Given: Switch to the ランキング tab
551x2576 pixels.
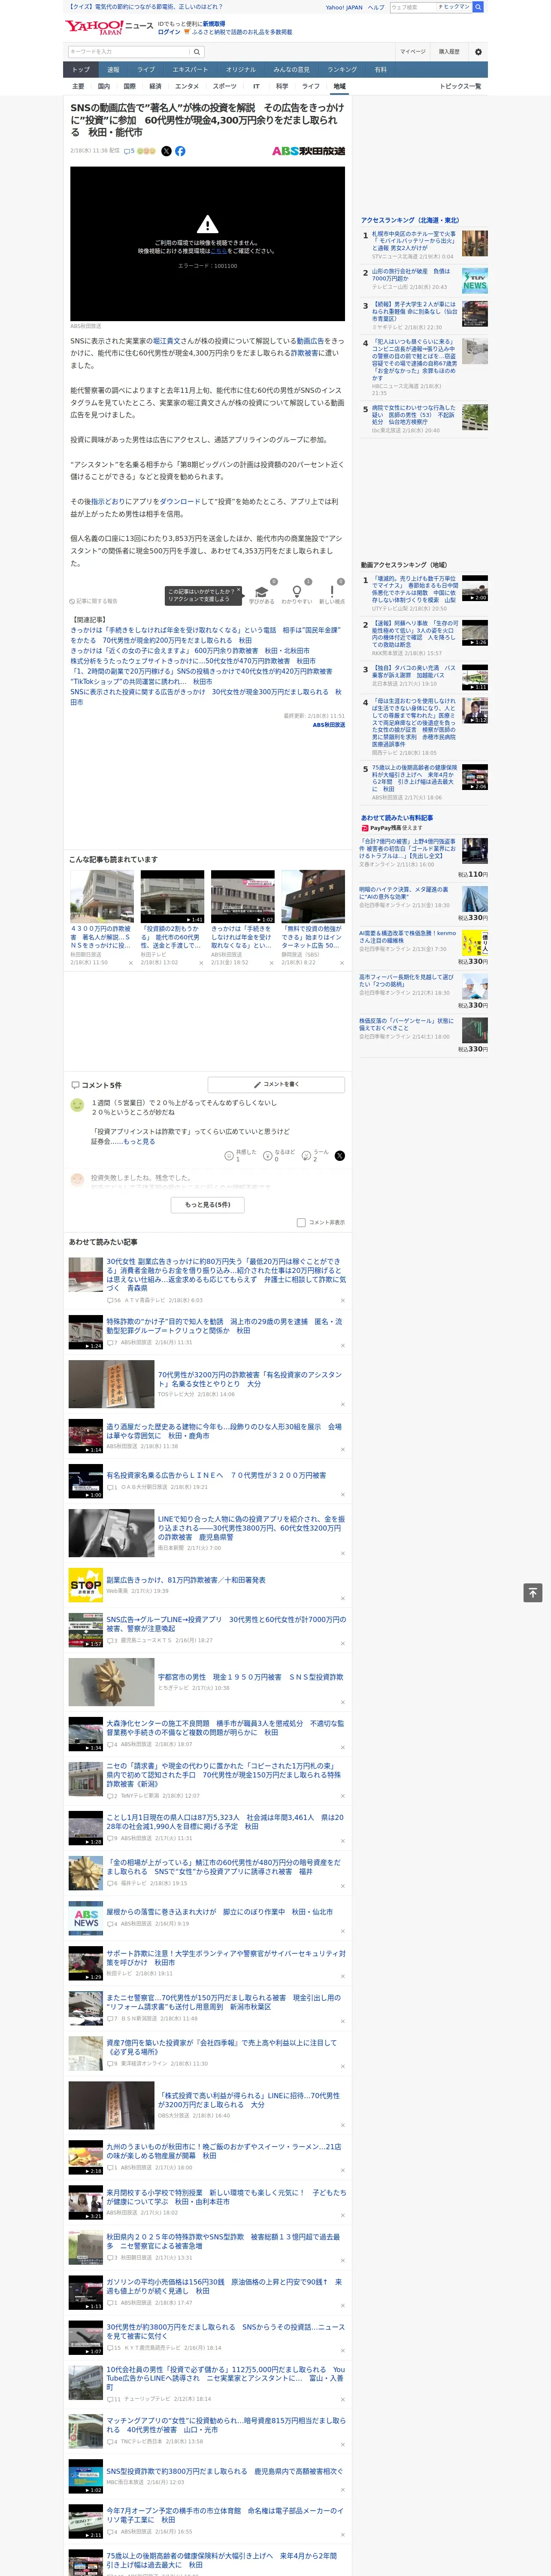Looking at the screenshot, I should point(342,70).
